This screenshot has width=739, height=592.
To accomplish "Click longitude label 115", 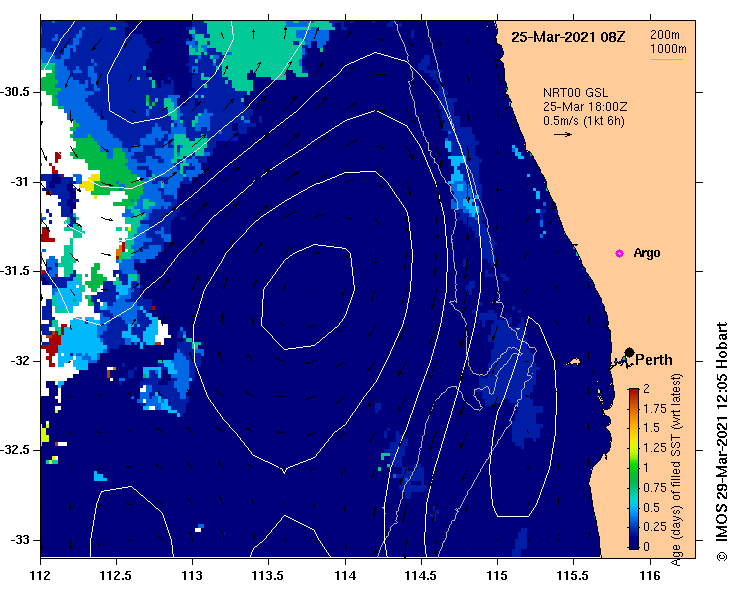I will pos(497,576).
